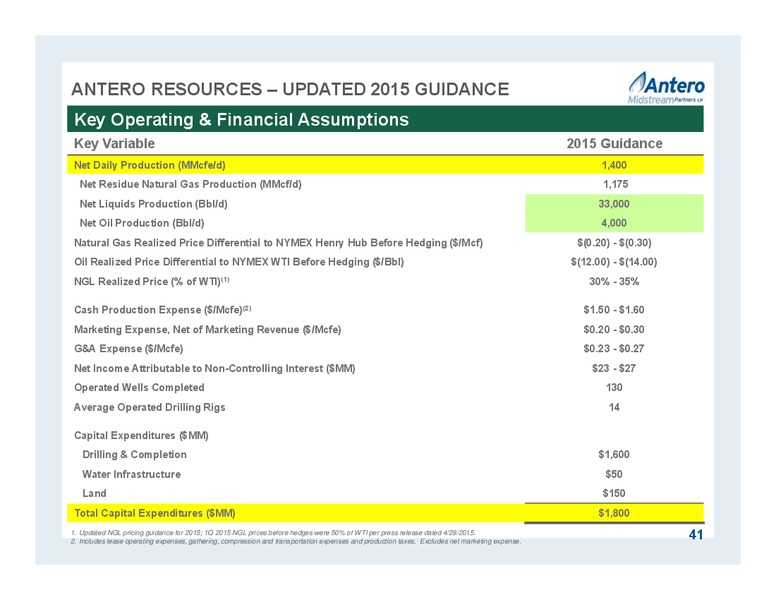
Task: Select the value 30% - 35%
Action: click(614, 281)
